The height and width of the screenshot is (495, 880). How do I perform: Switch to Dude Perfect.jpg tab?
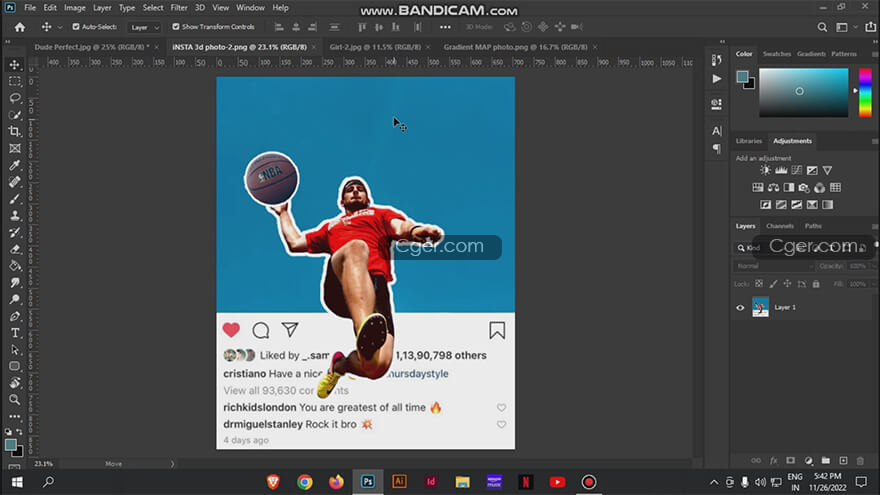pyautogui.click(x=91, y=47)
